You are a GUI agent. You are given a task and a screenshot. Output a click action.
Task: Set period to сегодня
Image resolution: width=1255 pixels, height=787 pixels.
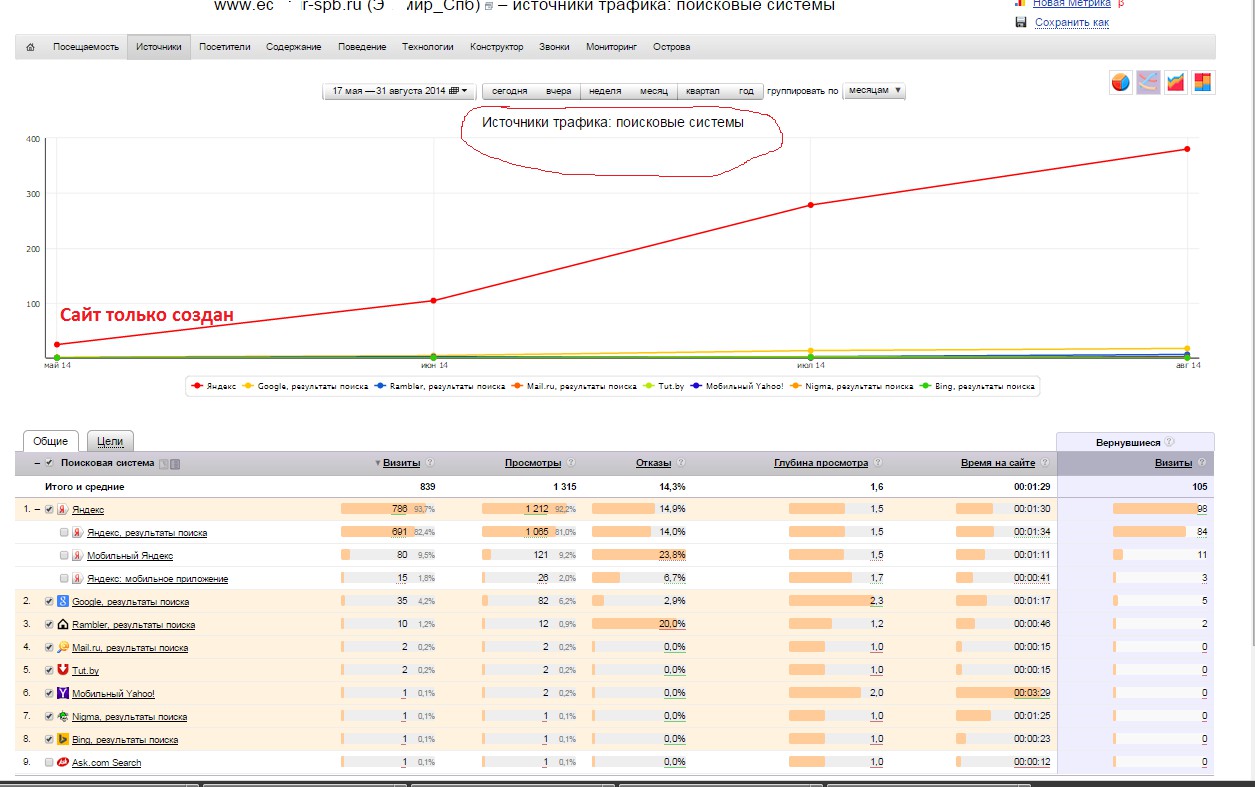point(509,91)
